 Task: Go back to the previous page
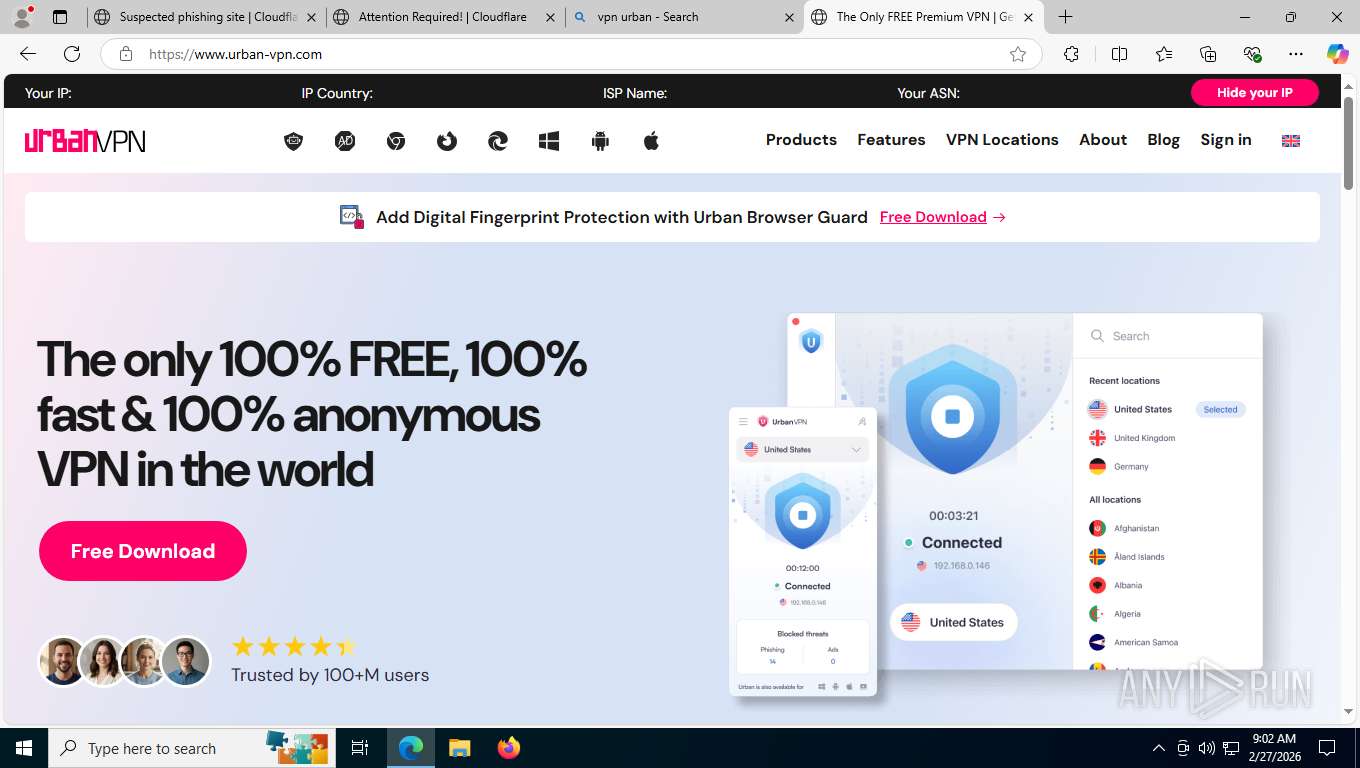[x=28, y=54]
